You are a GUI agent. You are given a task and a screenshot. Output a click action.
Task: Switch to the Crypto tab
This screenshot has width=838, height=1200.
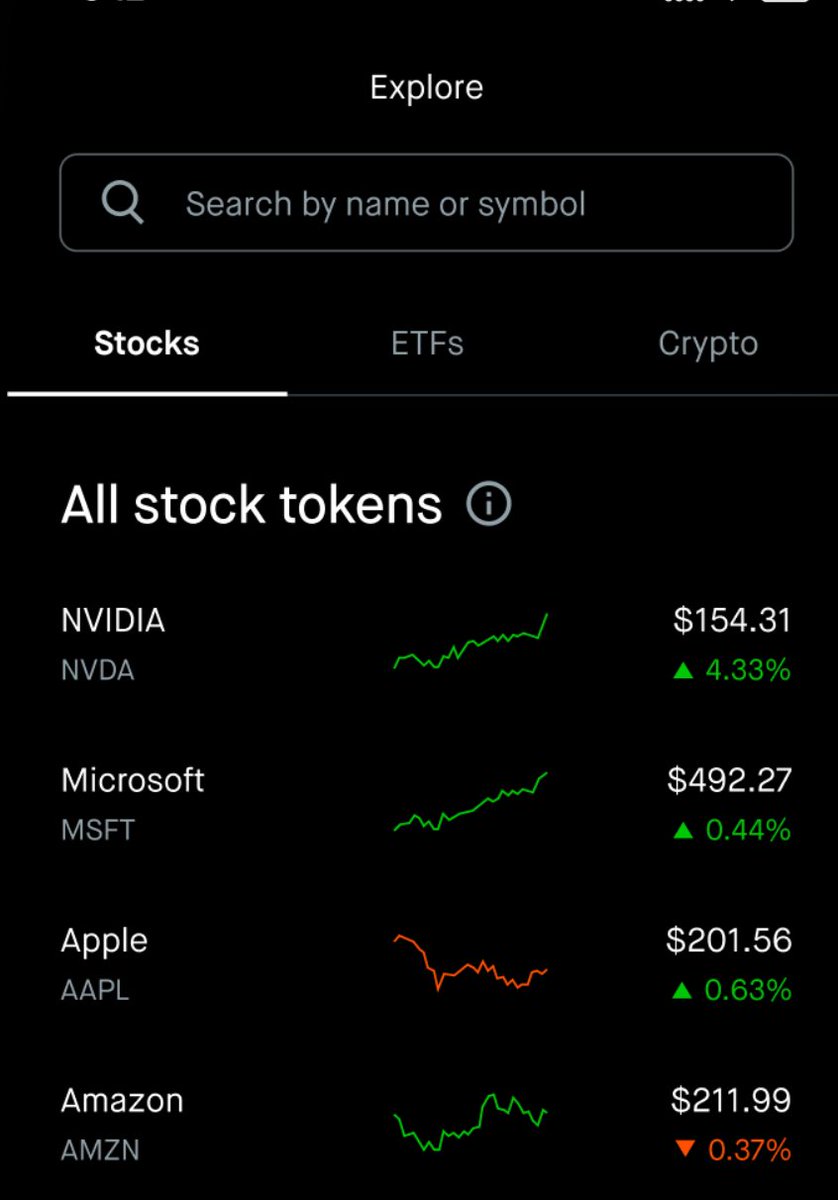pyautogui.click(x=708, y=344)
